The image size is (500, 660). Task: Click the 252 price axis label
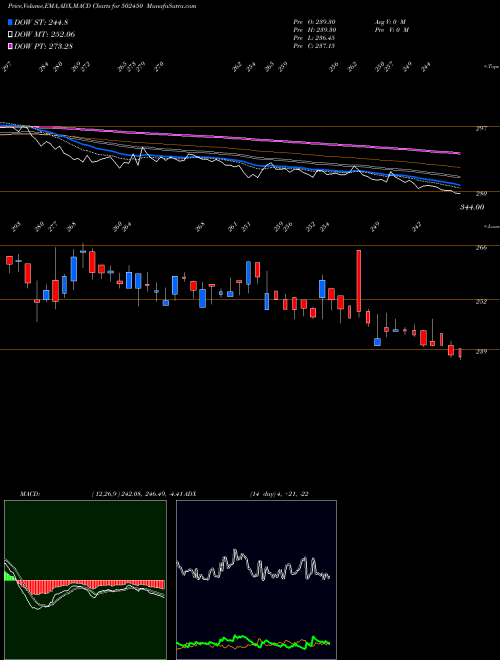click(481, 302)
